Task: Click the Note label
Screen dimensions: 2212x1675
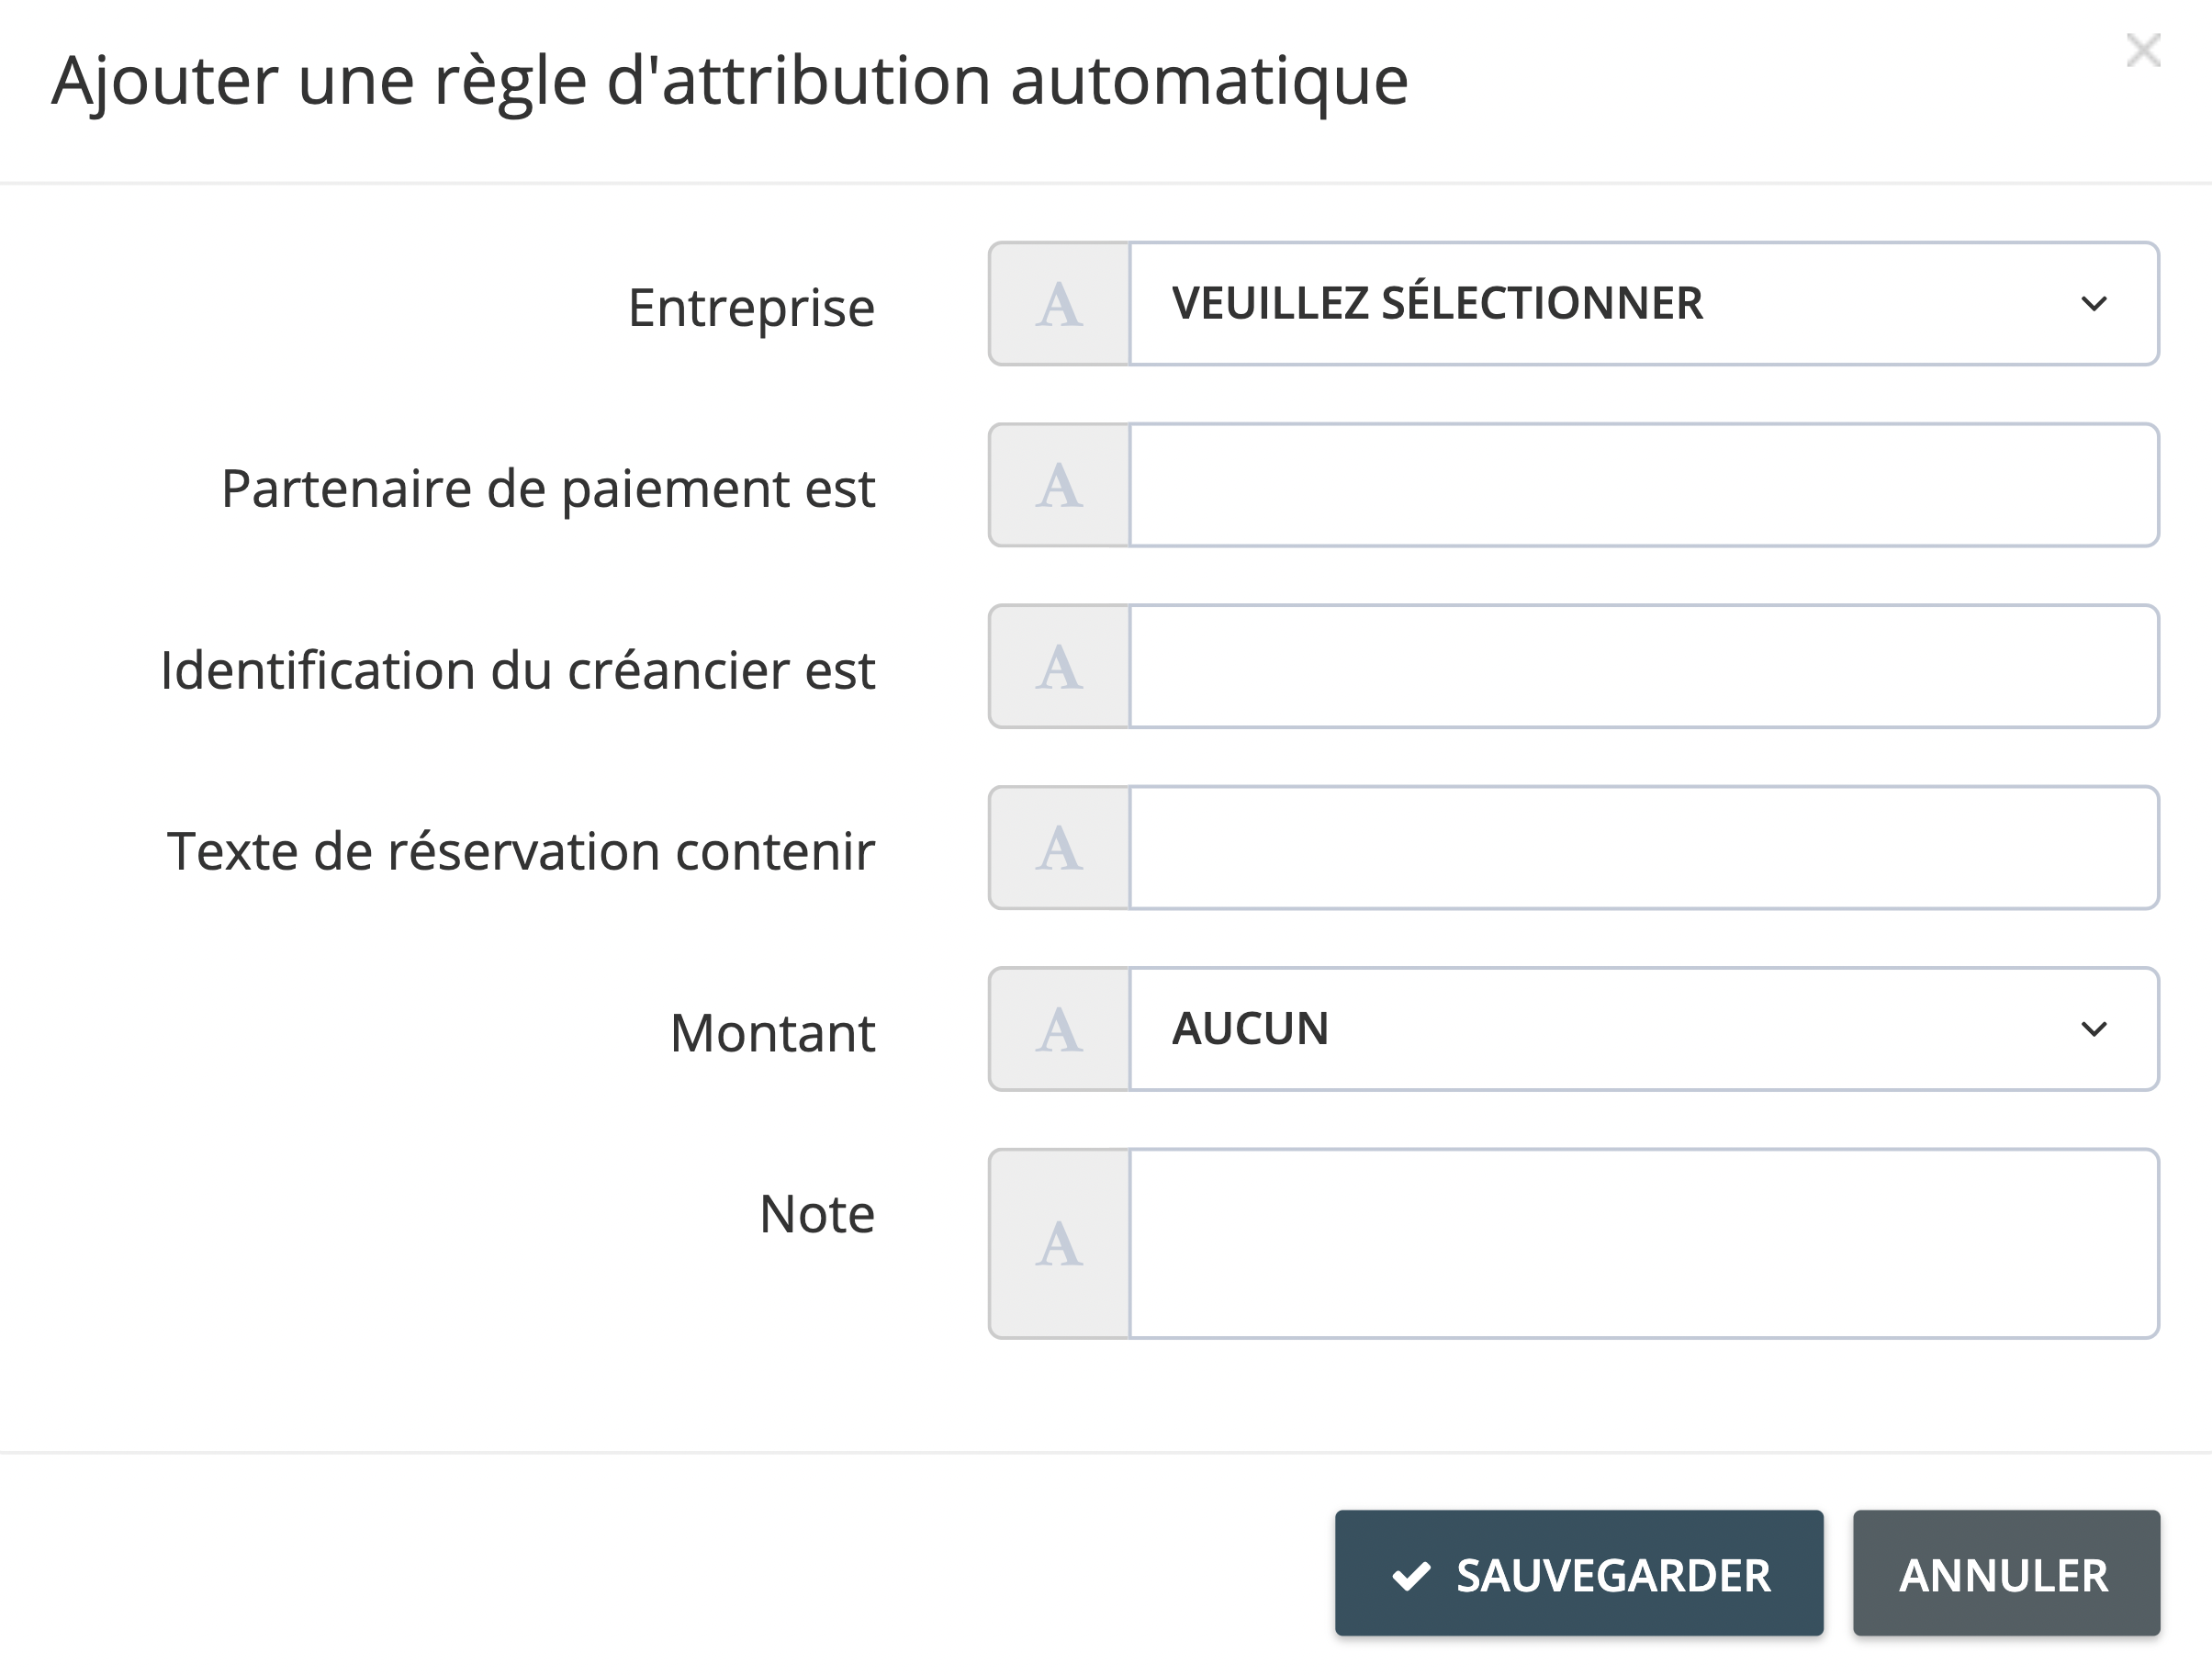Action: [x=817, y=1214]
